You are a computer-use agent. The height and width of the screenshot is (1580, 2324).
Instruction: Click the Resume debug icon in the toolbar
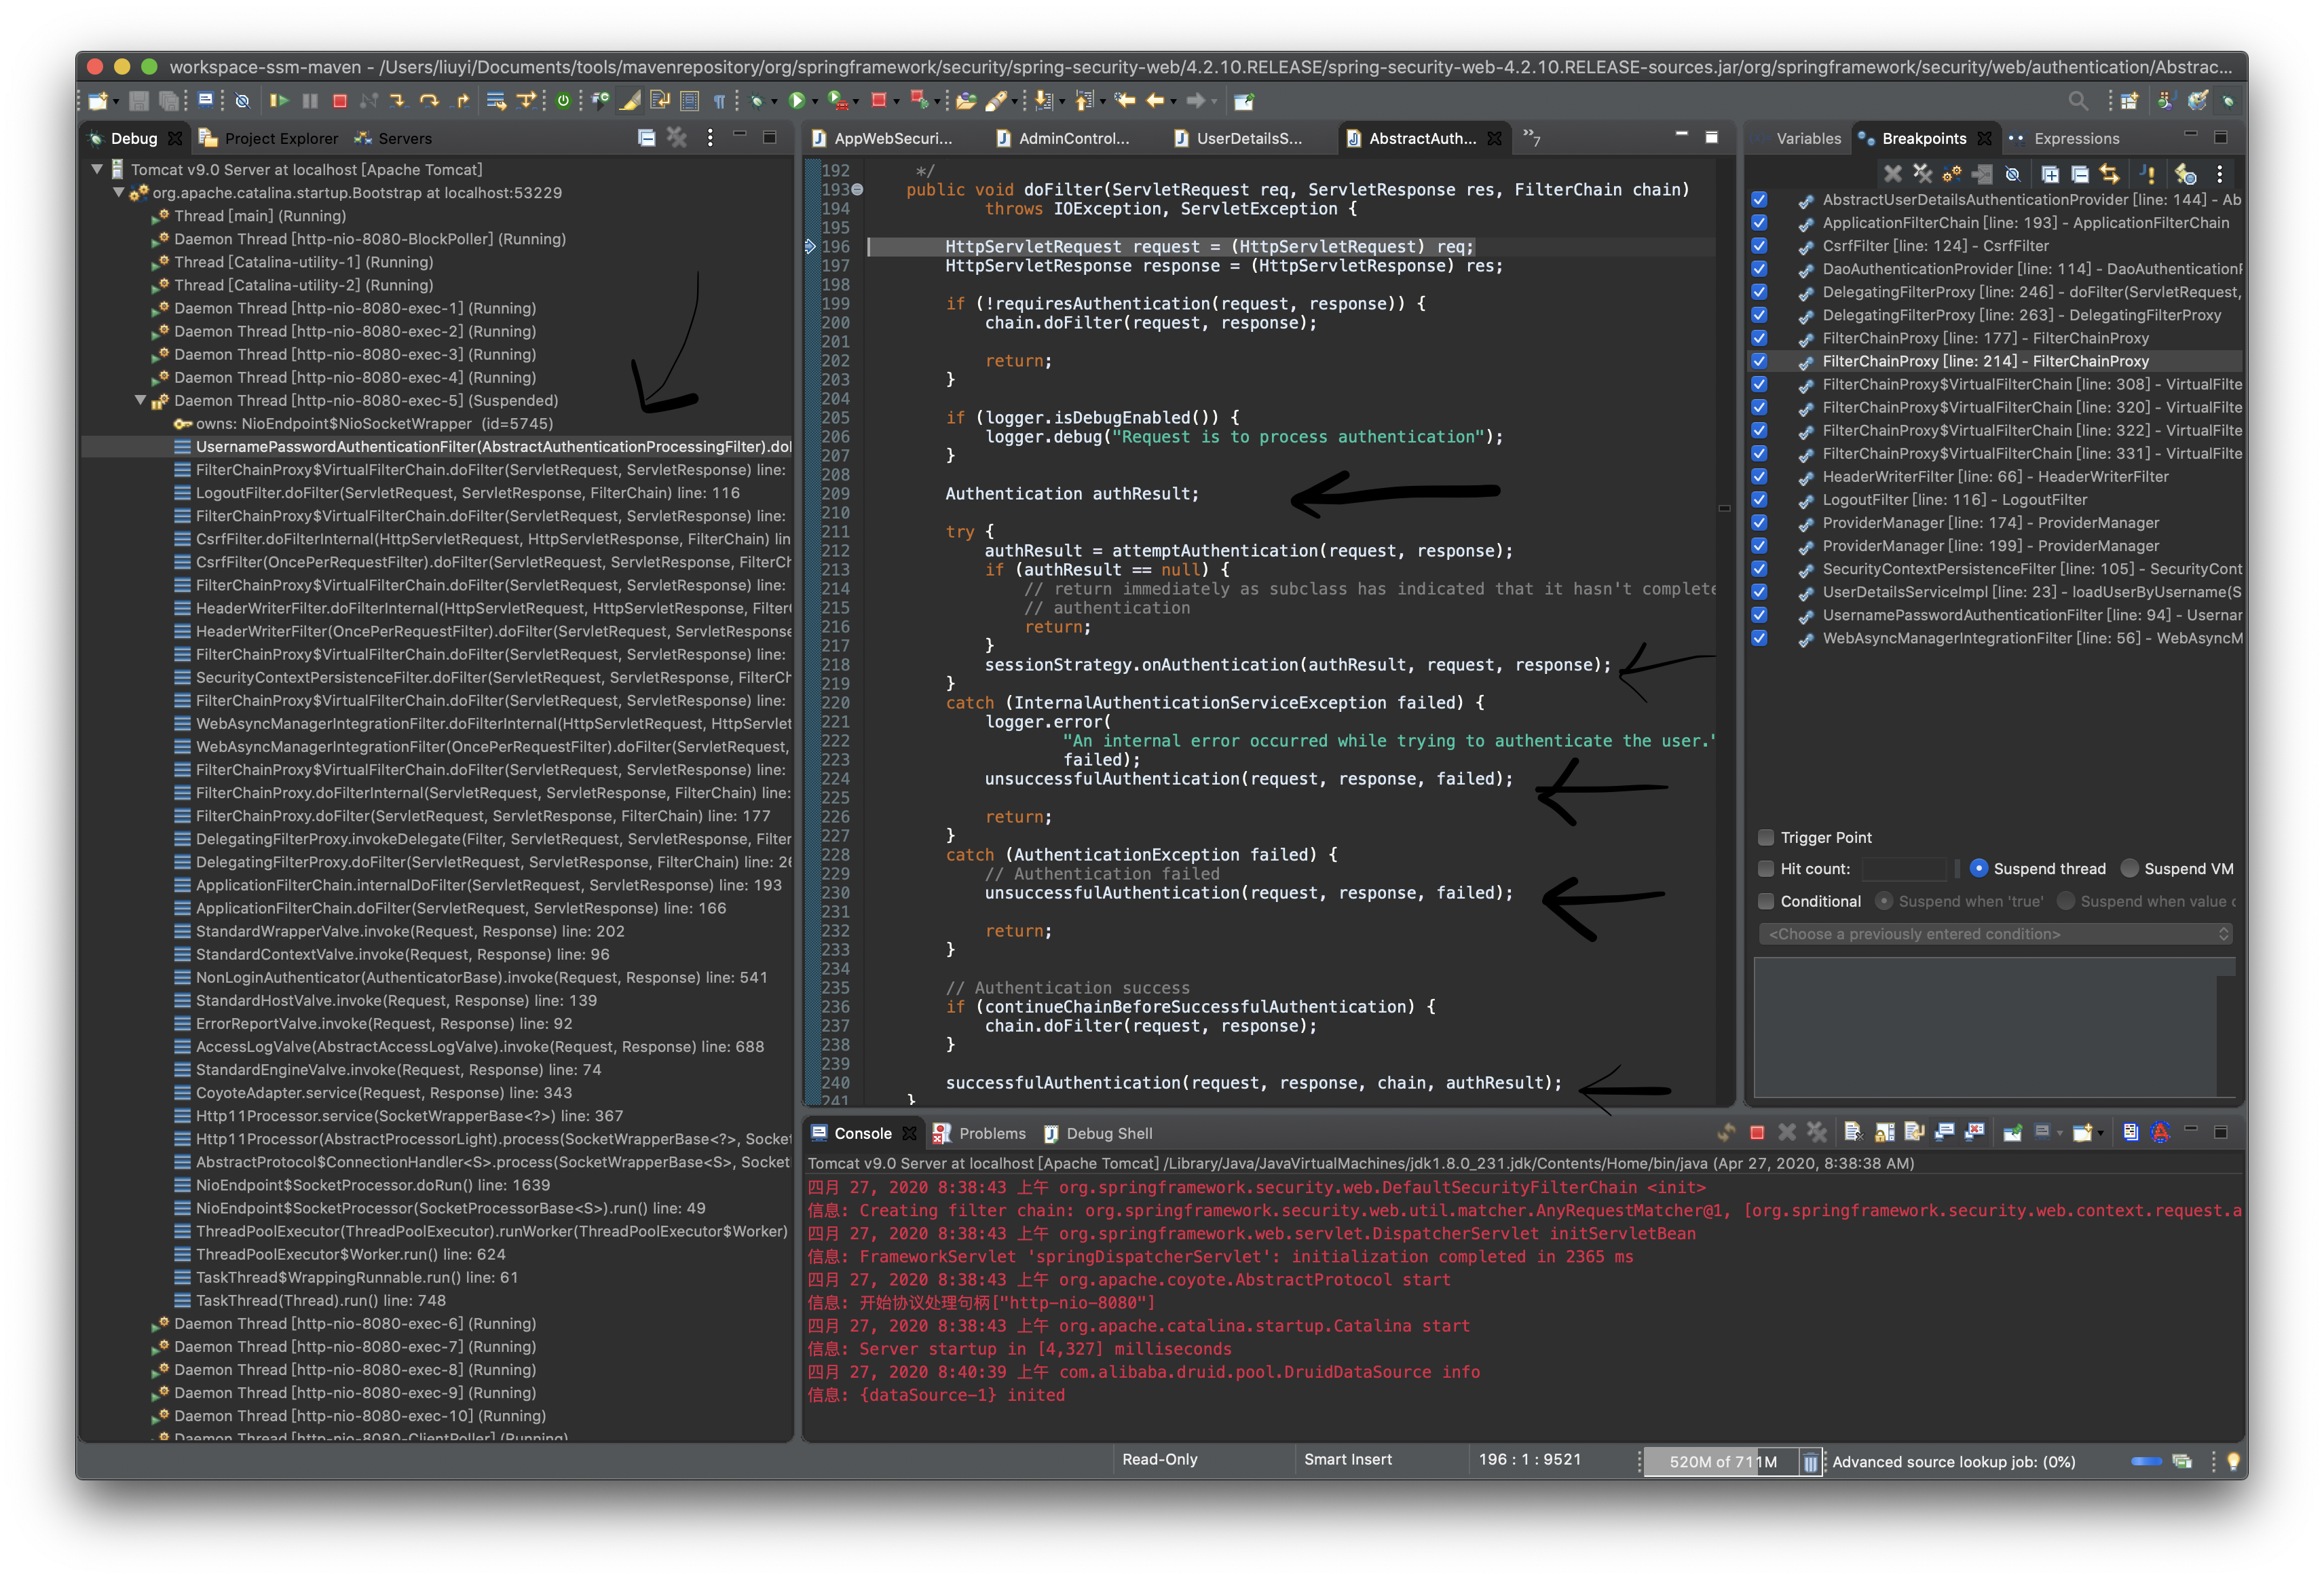coord(279,101)
